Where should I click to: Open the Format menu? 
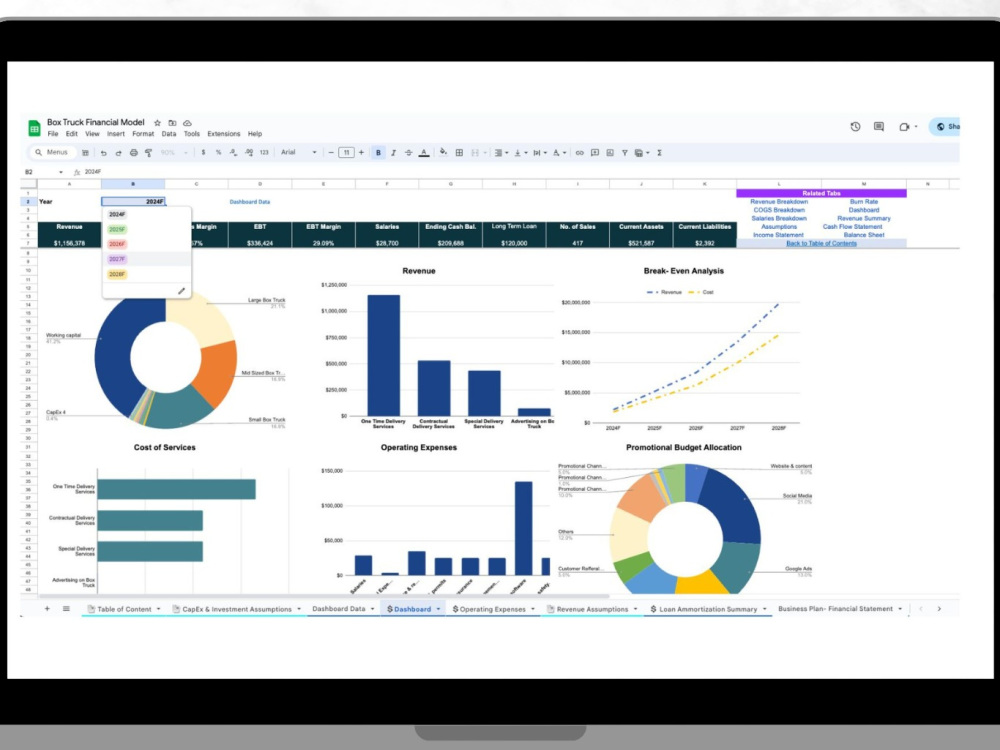pyautogui.click(x=143, y=135)
